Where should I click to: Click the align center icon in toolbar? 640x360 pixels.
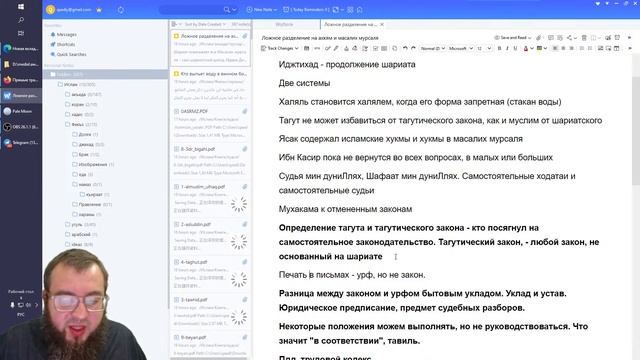click(563, 49)
